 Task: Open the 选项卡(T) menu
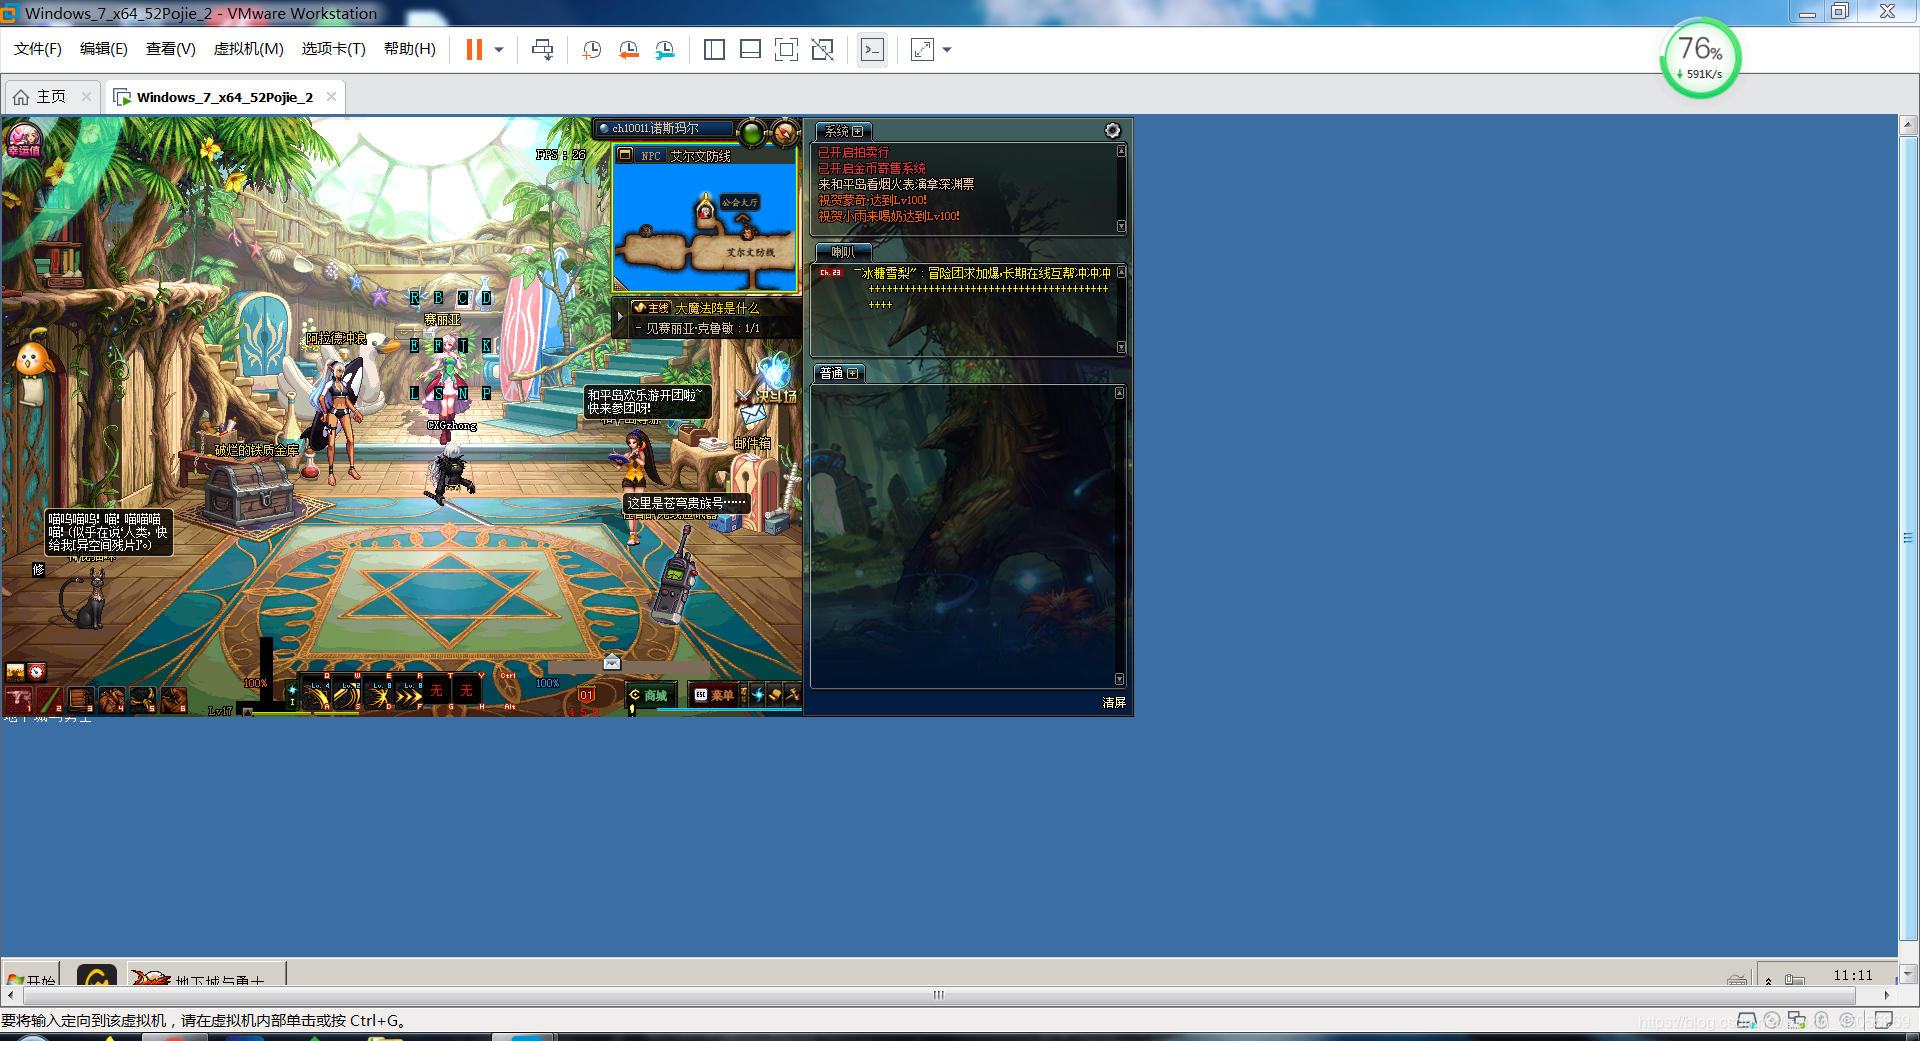[x=334, y=49]
